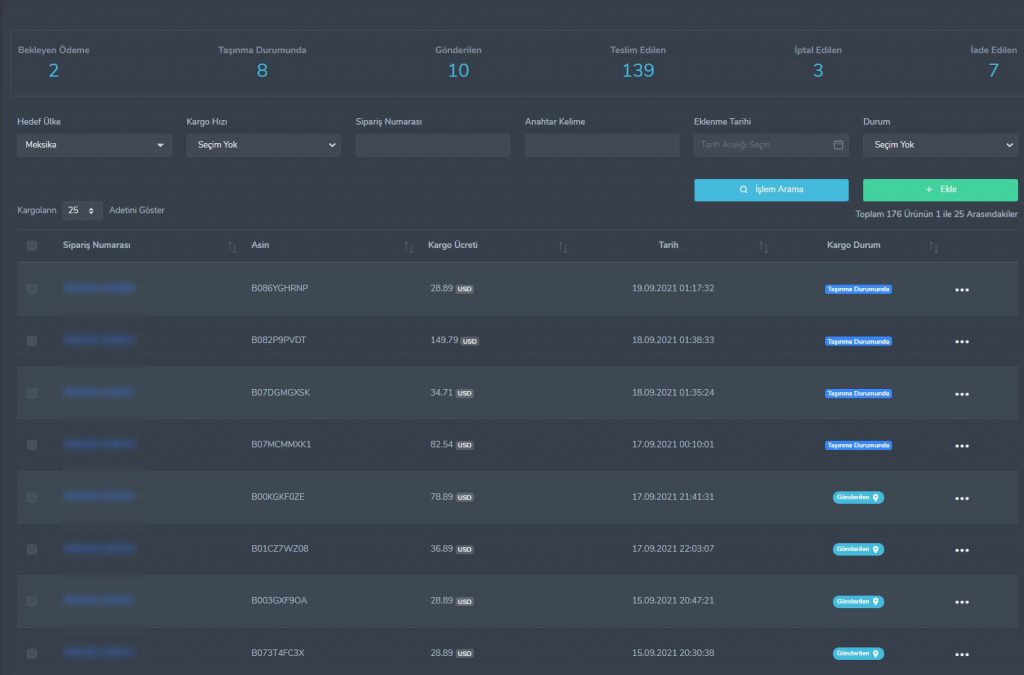The height and width of the screenshot is (675, 1024).
Task: Click the İşlem Arama search button
Action: coord(771,190)
